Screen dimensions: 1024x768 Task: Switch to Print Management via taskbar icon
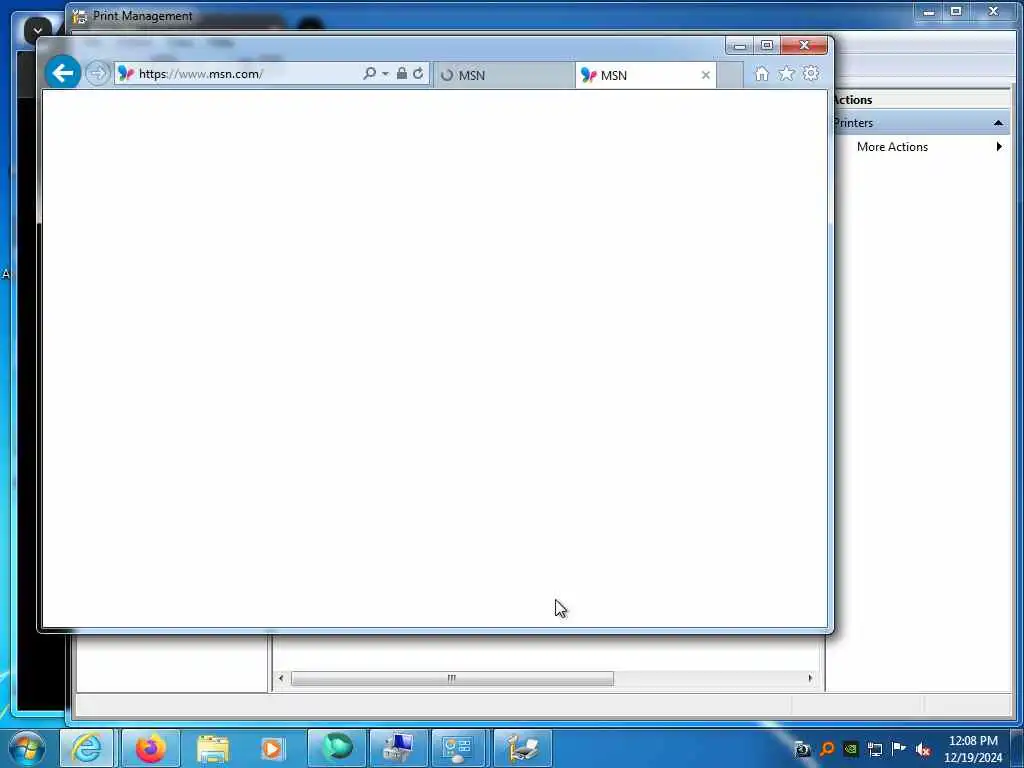tap(522, 748)
